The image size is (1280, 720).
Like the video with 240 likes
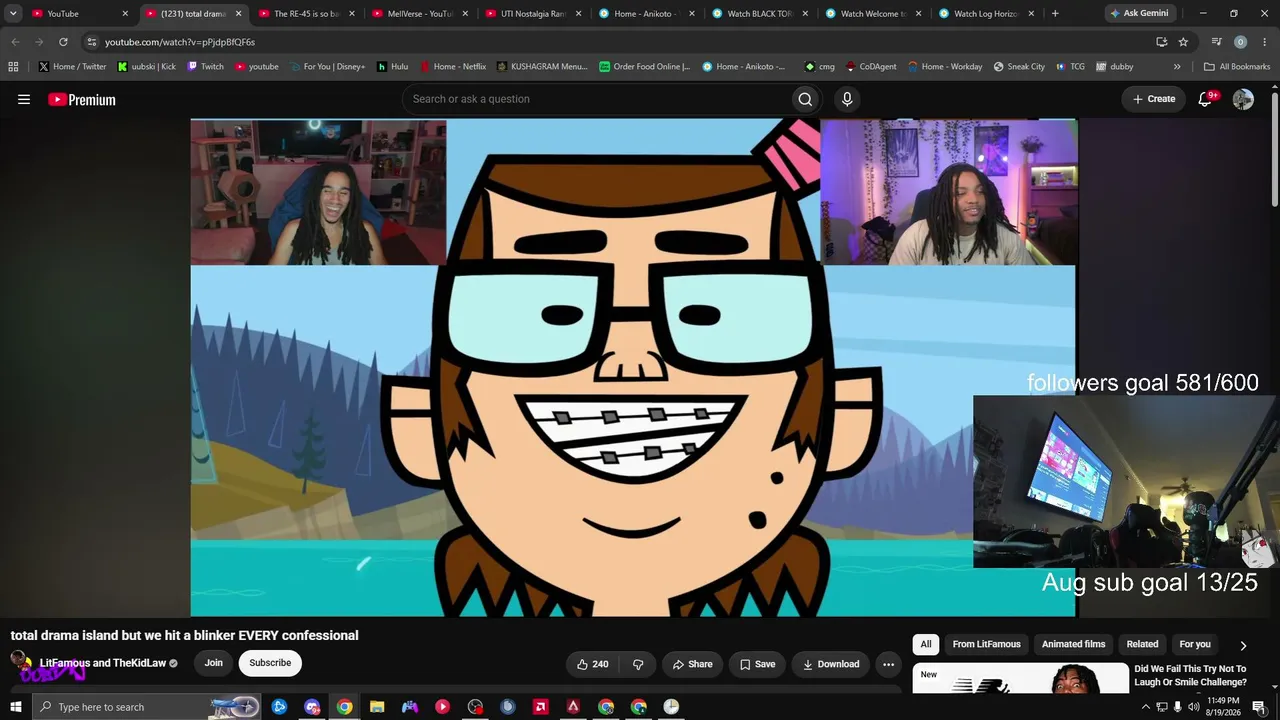(592, 664)
